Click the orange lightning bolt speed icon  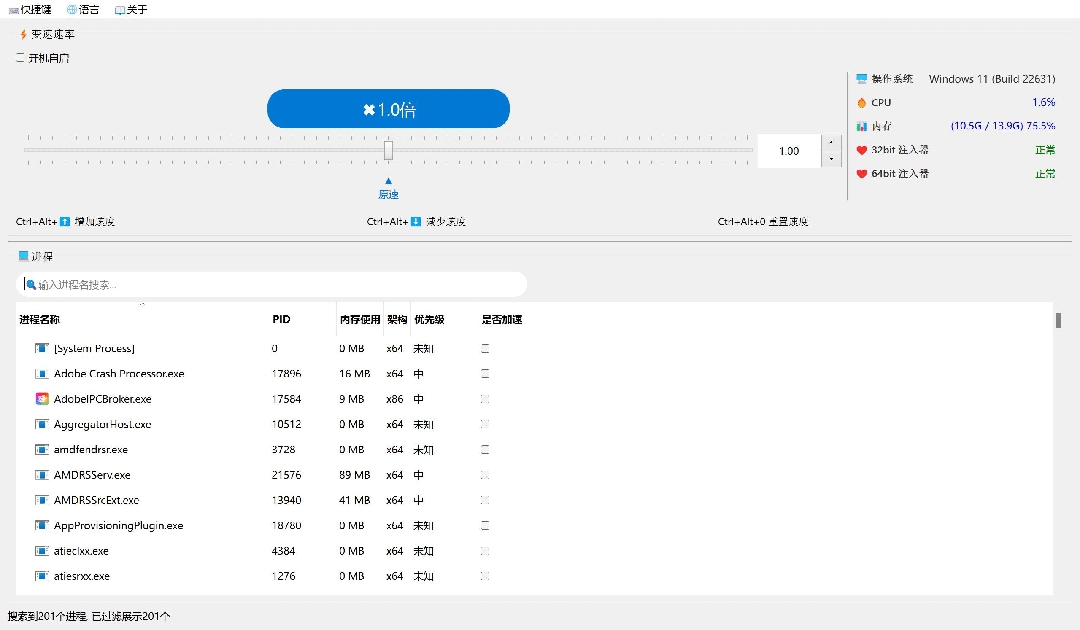click(23, 35)
